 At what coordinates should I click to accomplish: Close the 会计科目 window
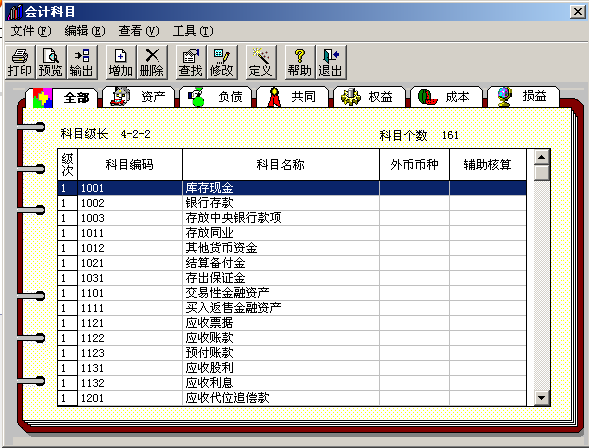pyautogui.click(x=578, y=12)
